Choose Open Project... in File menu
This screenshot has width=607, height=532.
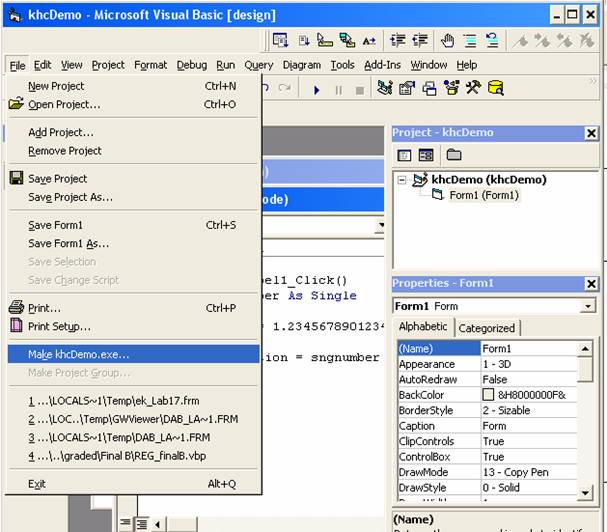coord(134,105)
